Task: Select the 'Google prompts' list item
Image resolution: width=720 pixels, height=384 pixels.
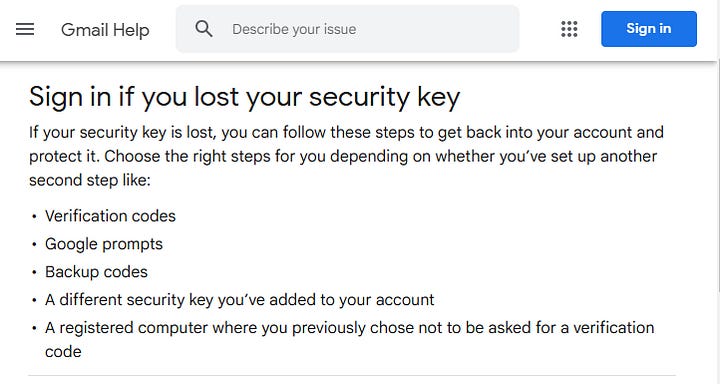Action: pyautogui.click(x=104, y=244)
